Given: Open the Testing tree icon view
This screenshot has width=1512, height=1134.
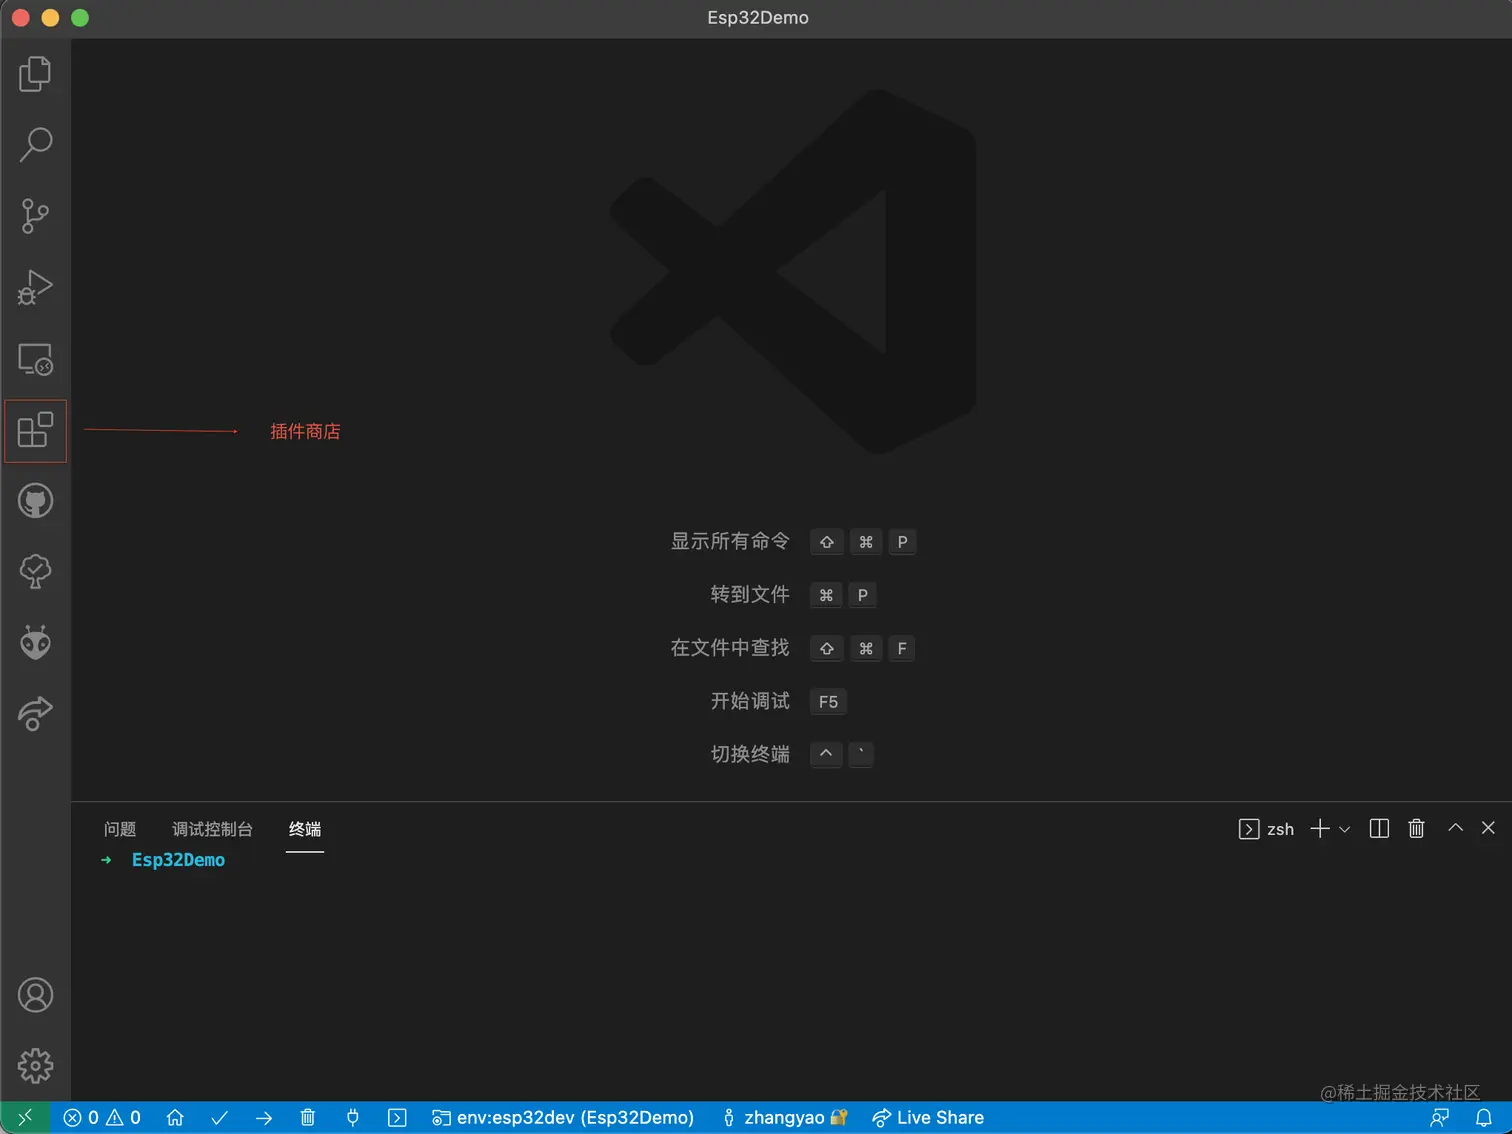Looking at the screenshot, I should [x=35, y=572].
